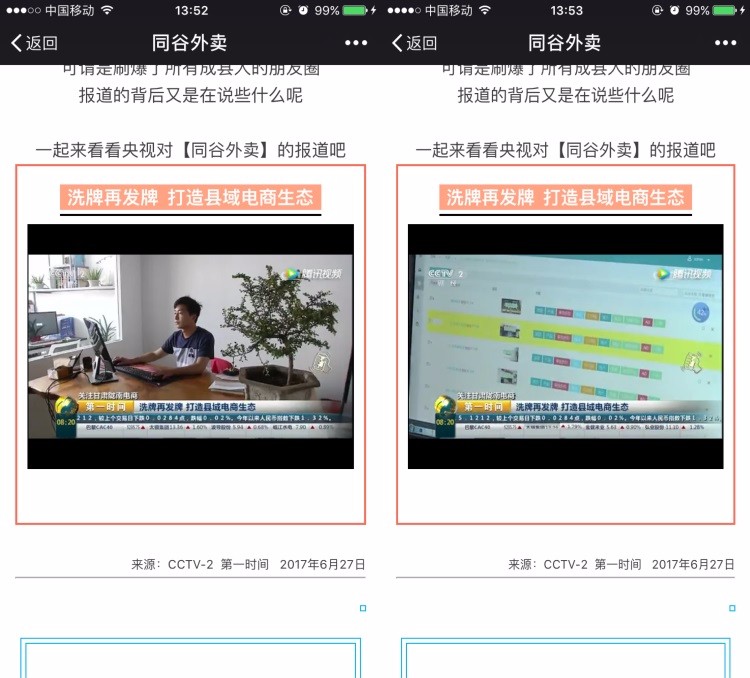Tap 报道的背后又是在说些什么呢 text on left
Image resolution: width=750 pixels, height=678 pixels.
(190, 95)
